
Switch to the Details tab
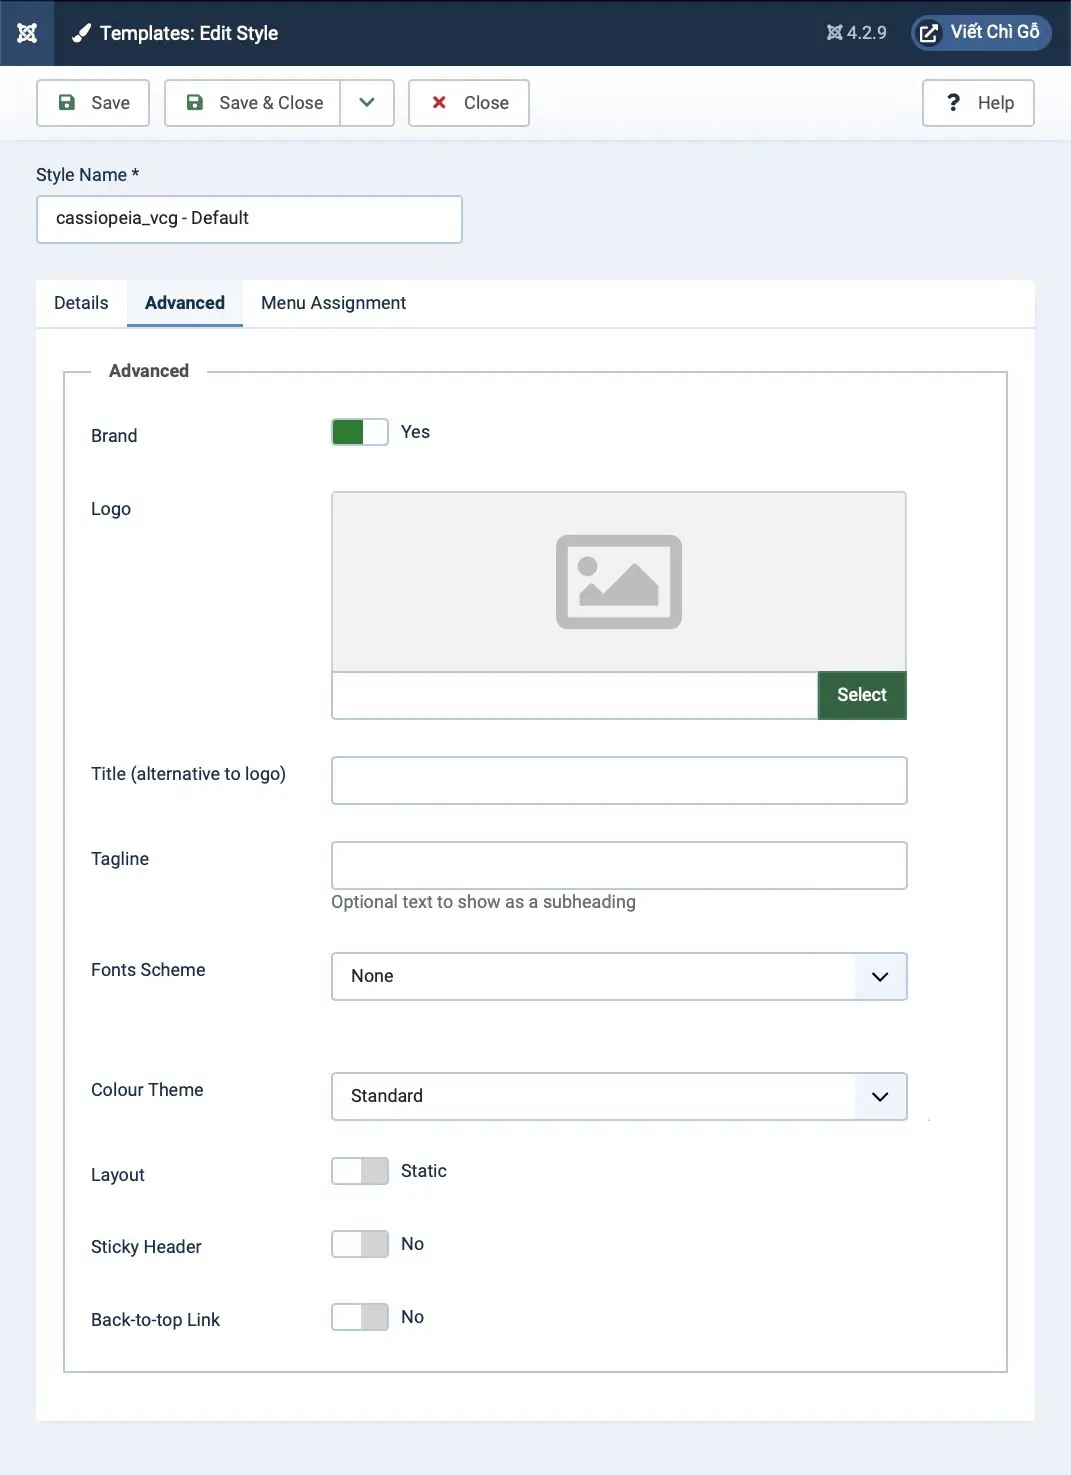pyautogui.click(x=81, y=303)
